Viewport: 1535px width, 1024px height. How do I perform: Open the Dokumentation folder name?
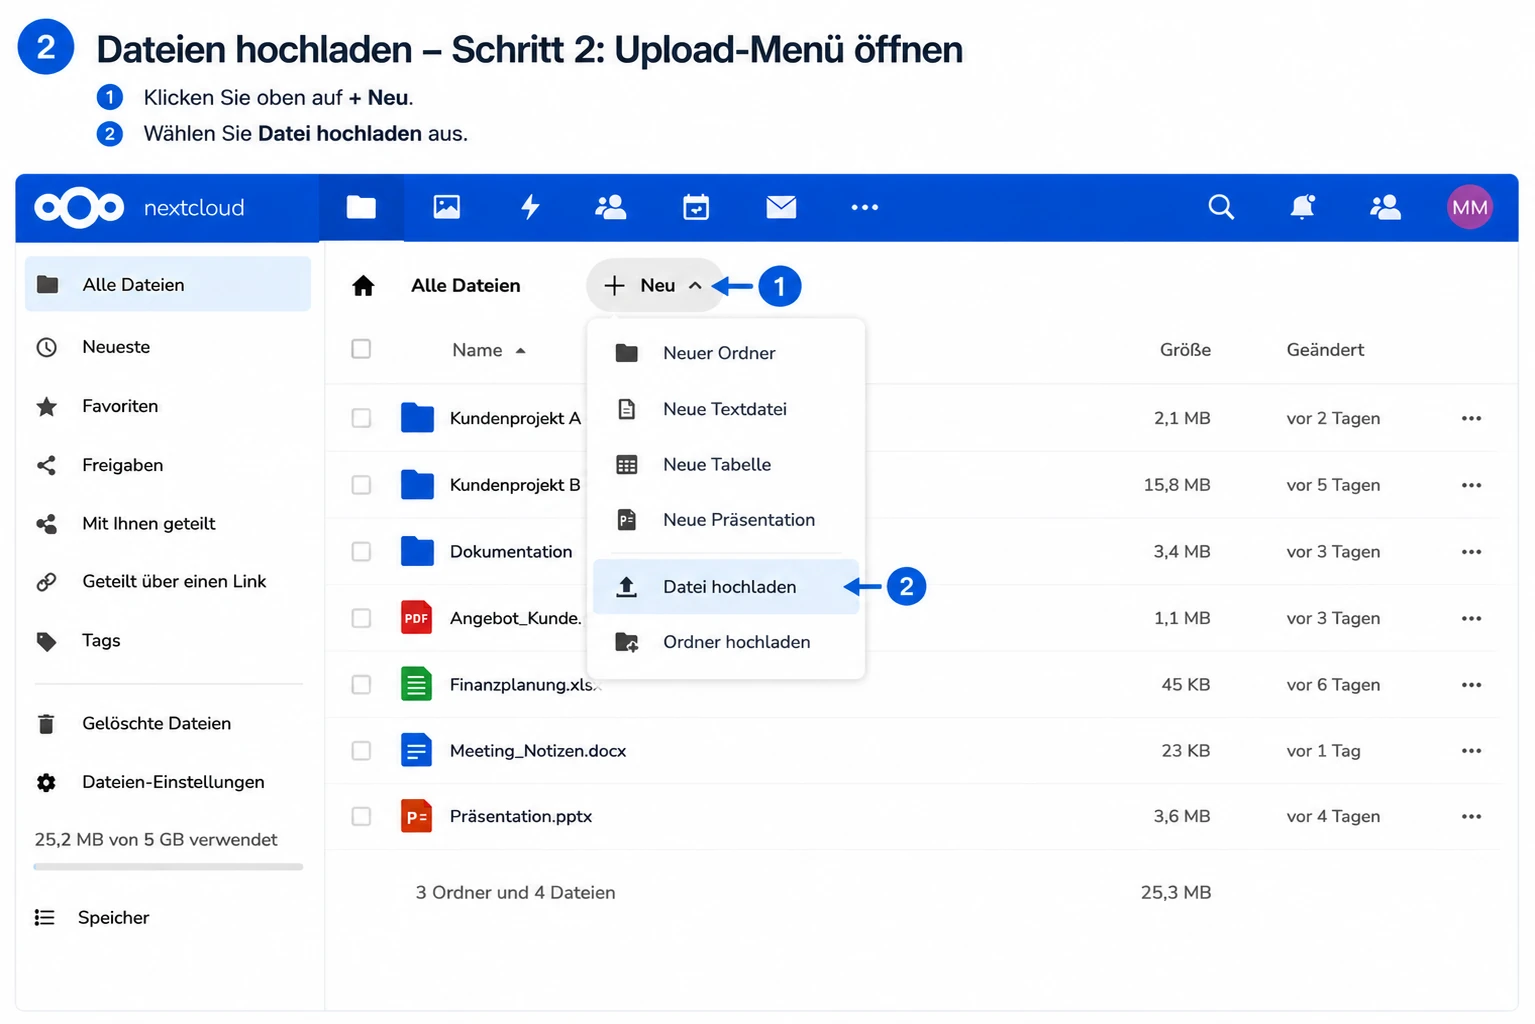pos(511,552)
